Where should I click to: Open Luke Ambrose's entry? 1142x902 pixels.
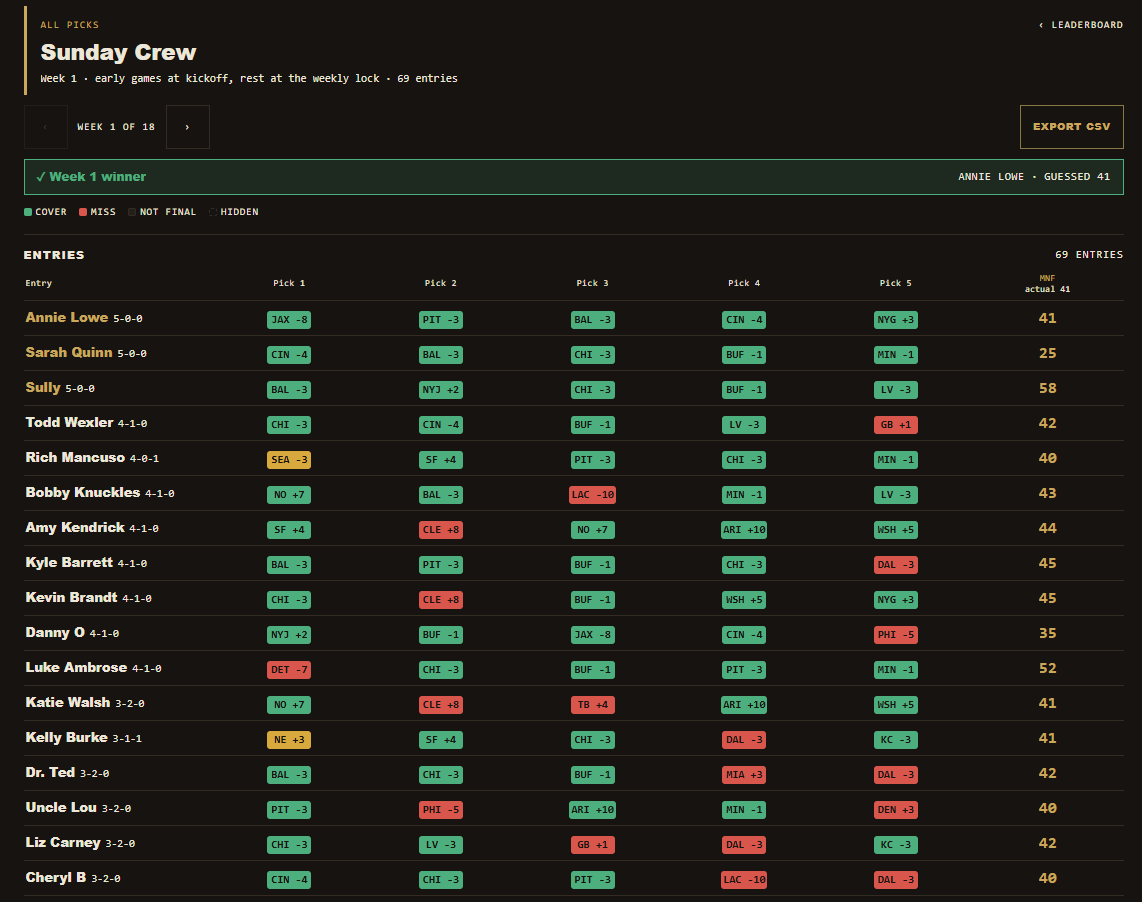76,667
